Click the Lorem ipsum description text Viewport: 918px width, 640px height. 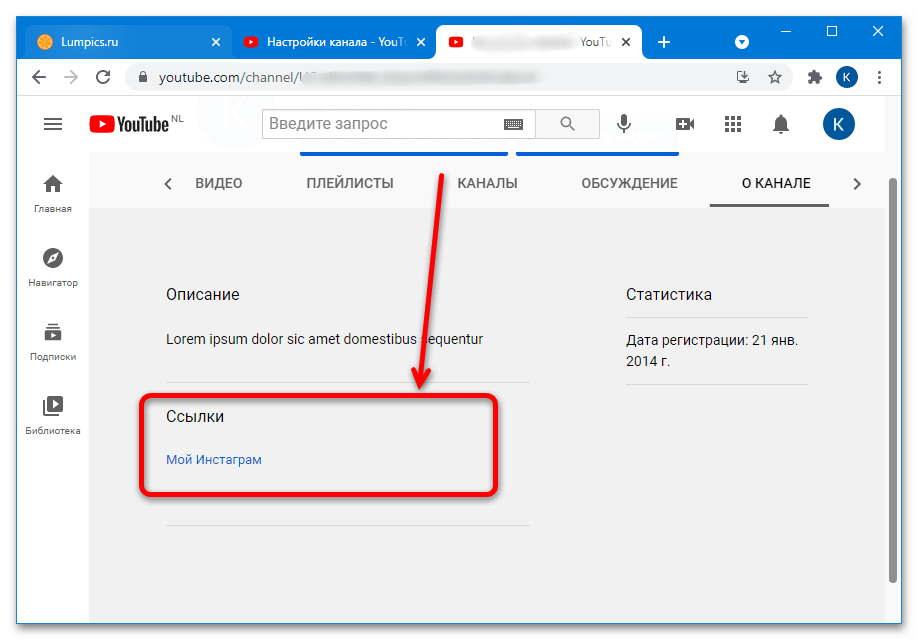tap(324, 339)
